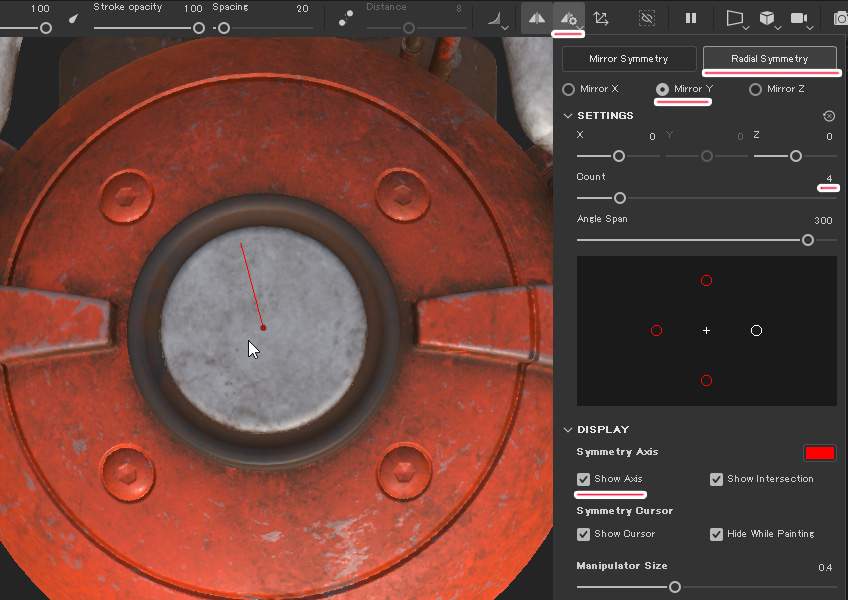Collapse the DISPLAY section

pos(568,430)
